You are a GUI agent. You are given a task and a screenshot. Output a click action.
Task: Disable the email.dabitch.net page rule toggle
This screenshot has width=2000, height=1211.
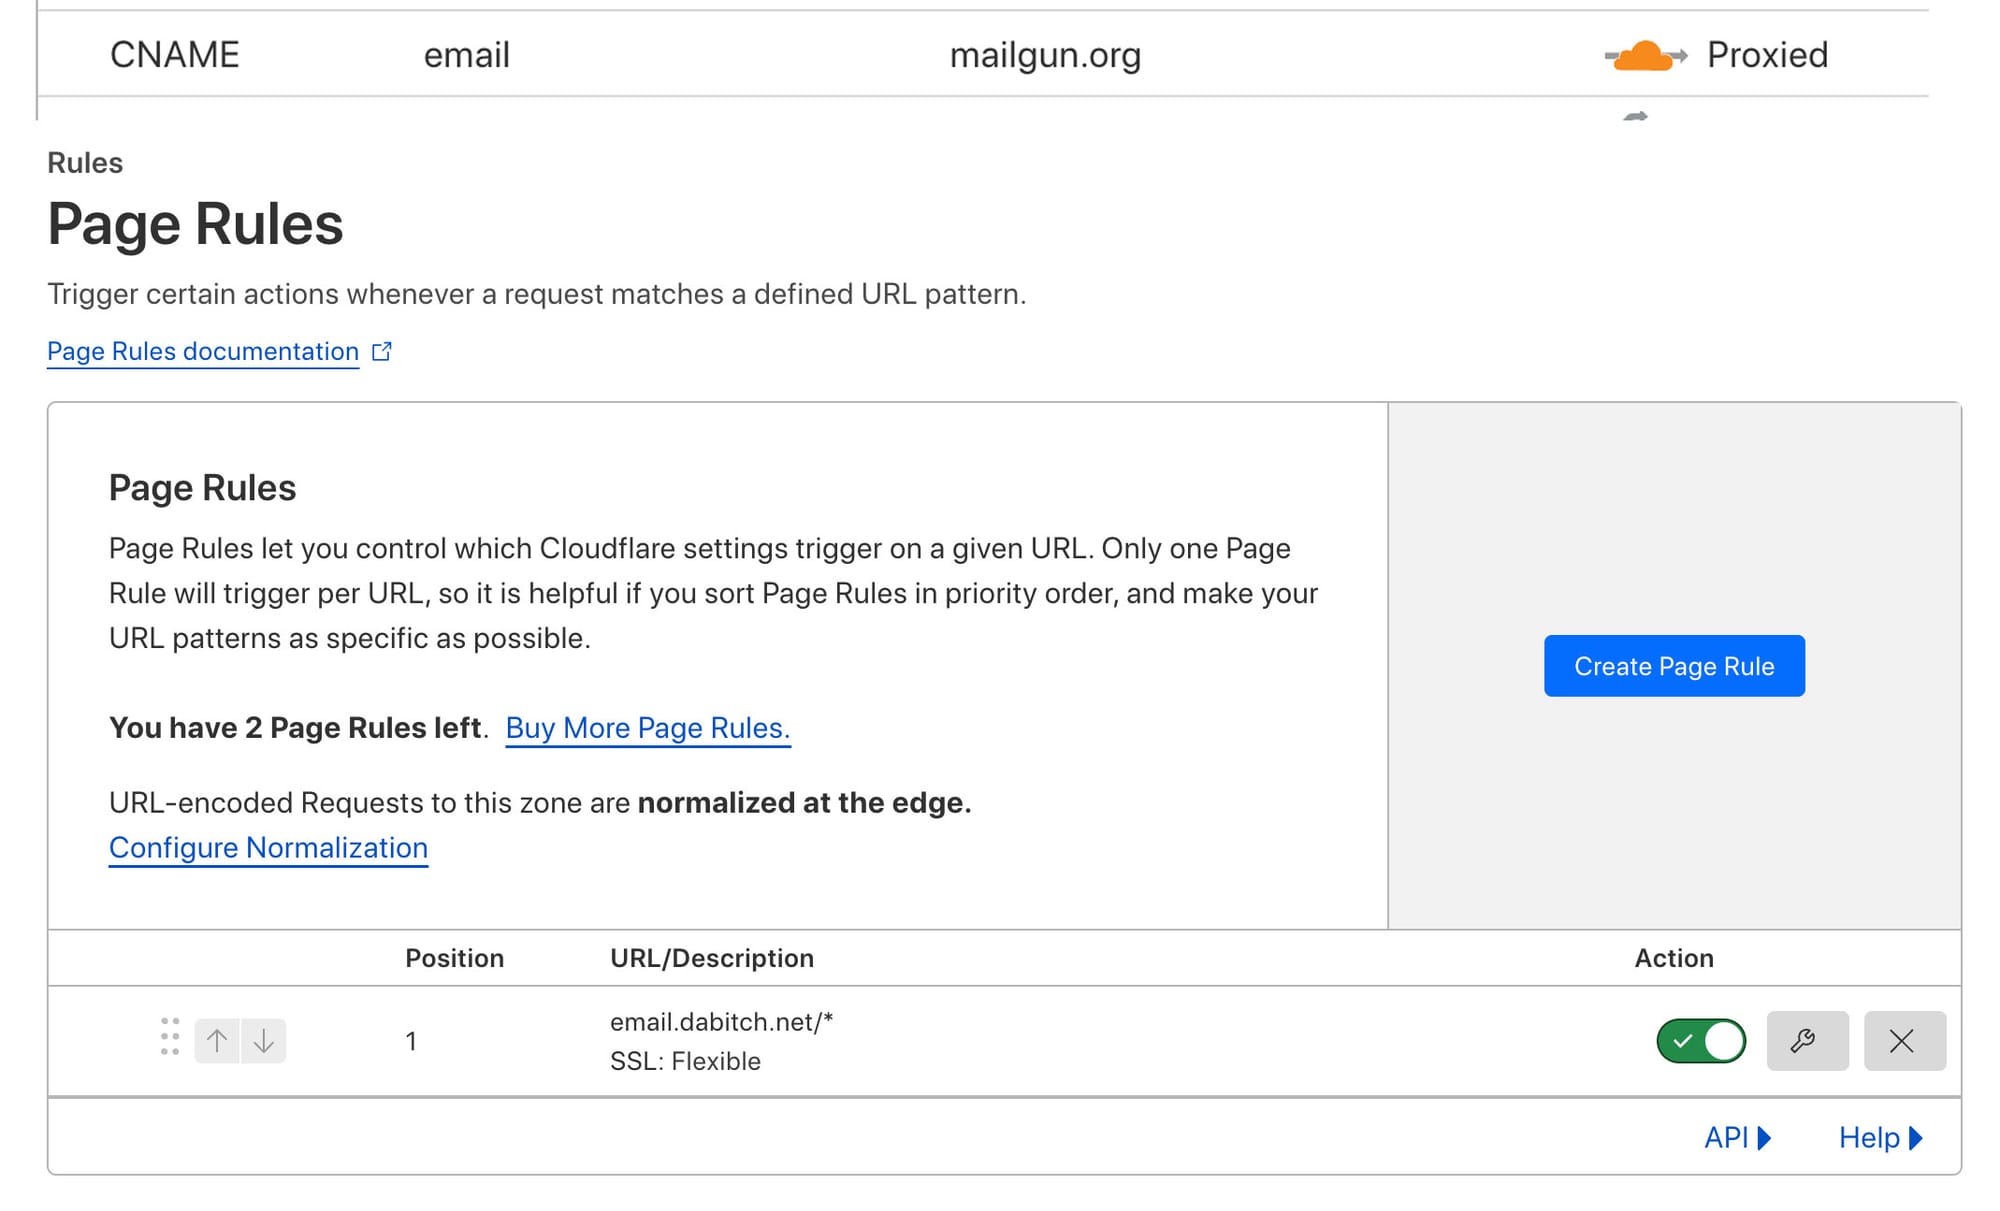1700,1041
